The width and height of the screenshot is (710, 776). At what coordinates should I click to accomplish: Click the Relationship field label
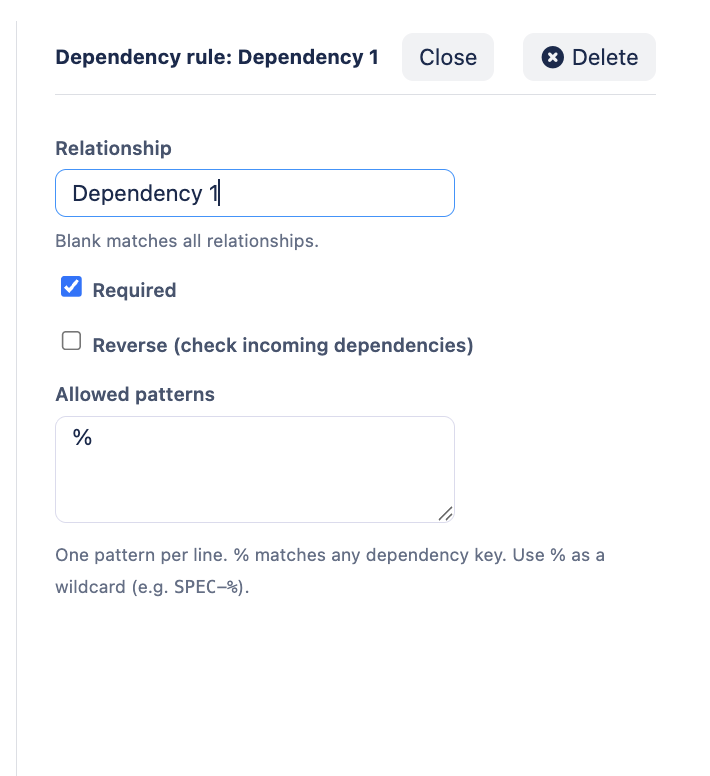(113, 148)
